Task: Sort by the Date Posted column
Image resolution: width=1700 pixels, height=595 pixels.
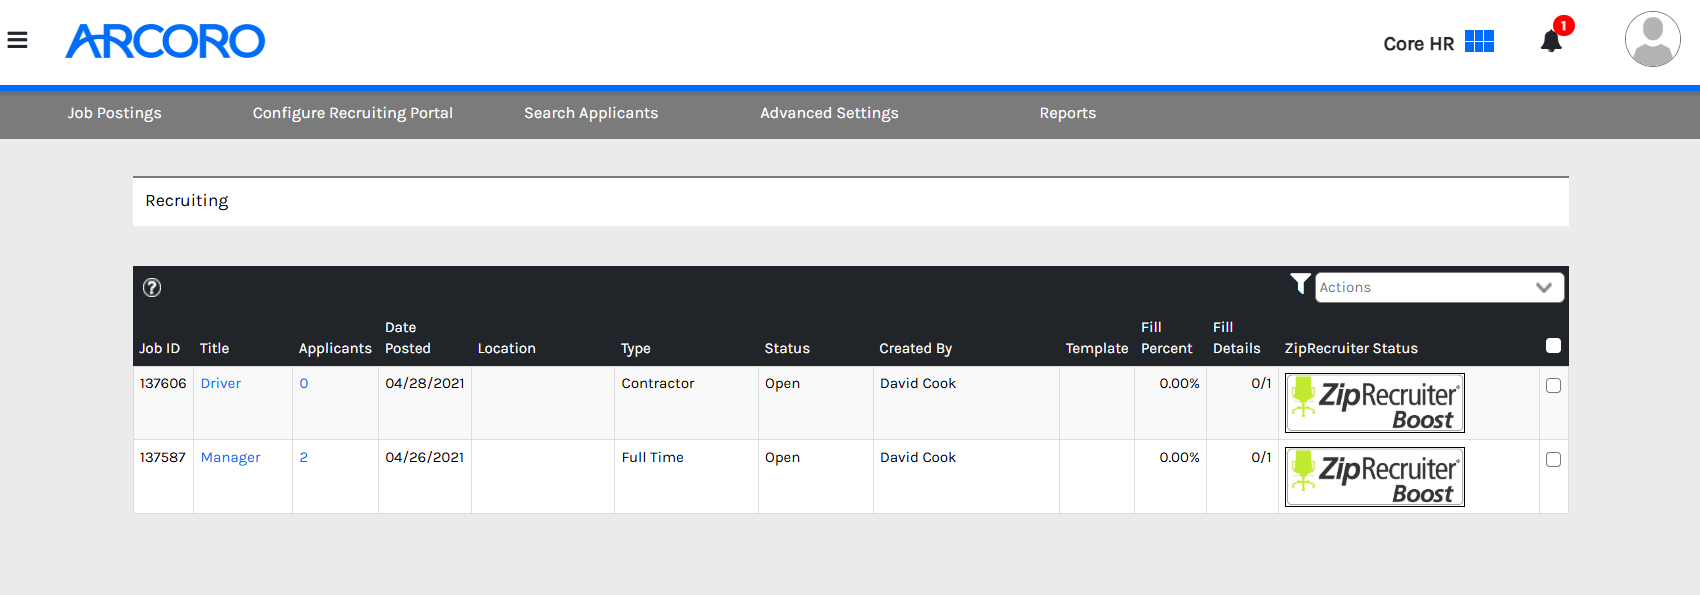Action: click(x=407, y=338)
